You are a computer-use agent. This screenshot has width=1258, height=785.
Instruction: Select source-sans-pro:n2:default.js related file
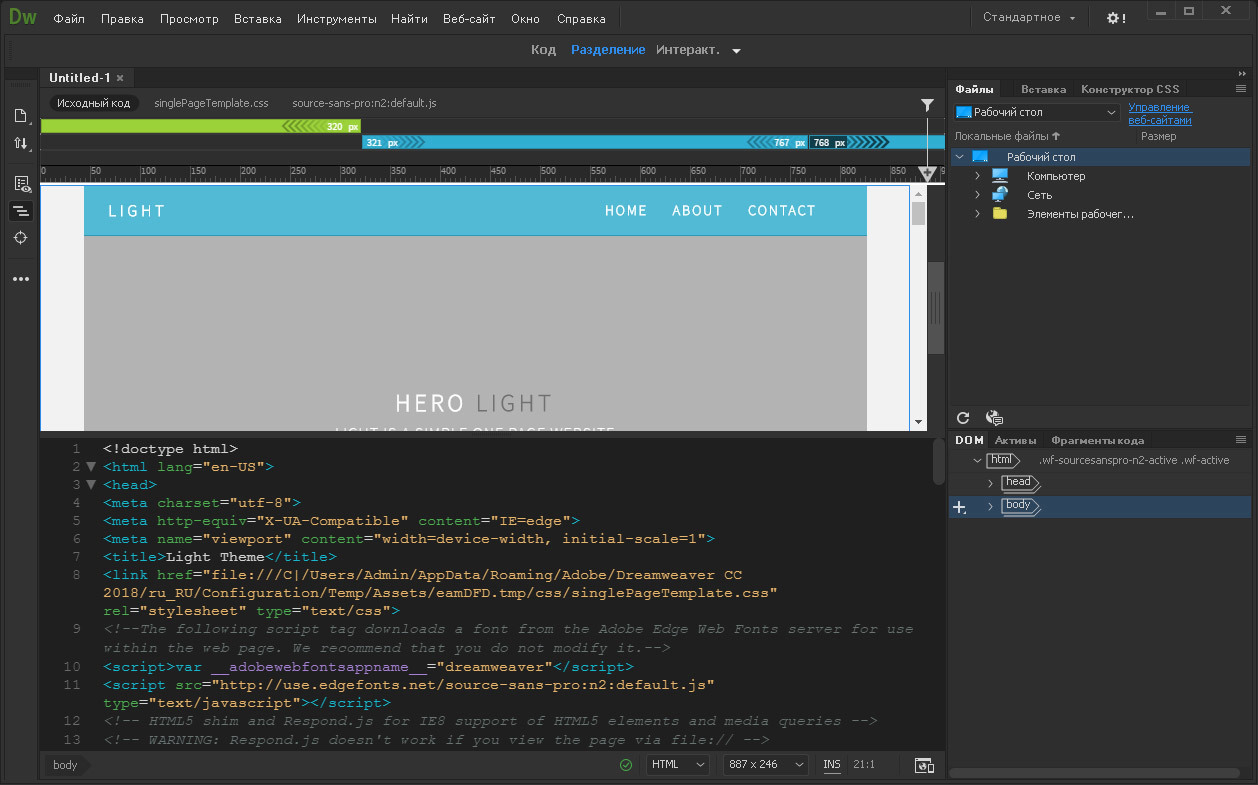click(364, 103)
